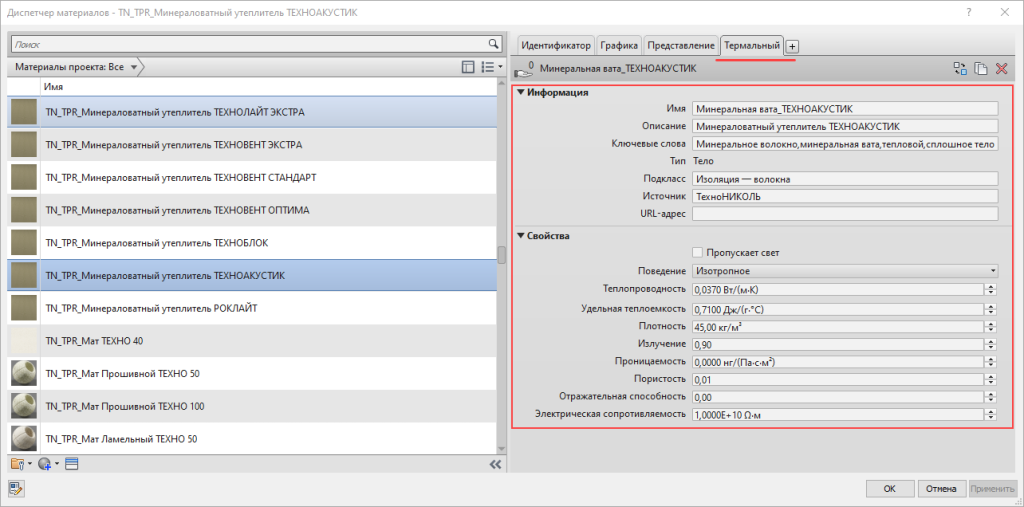Viewport: 1024px width, 507px height.
Task: Click the Отражательная способность value 0,00
Action: (x=839, y=397)
